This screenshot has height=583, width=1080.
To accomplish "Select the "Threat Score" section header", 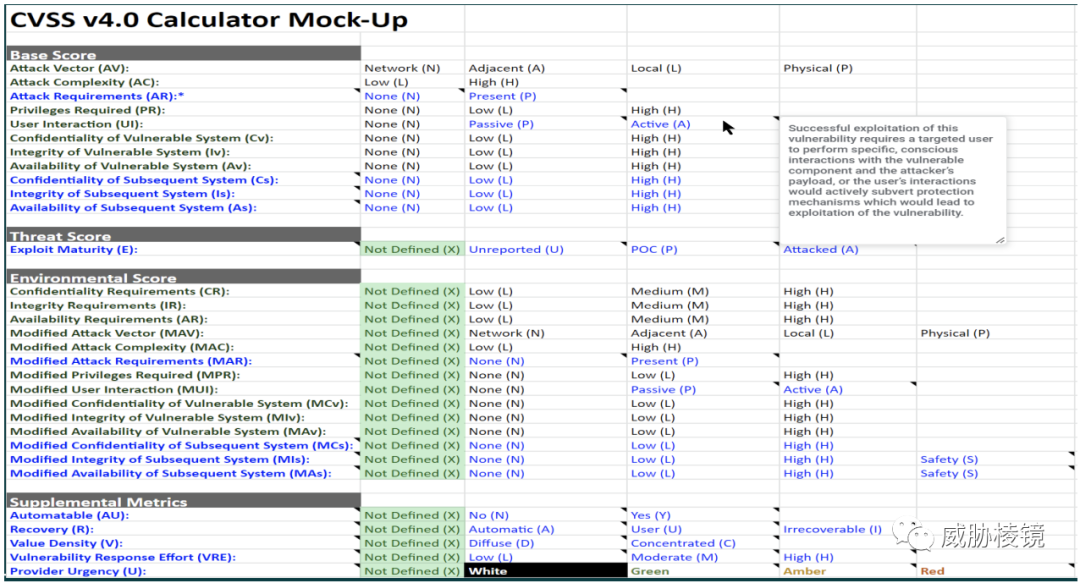I will coord(183,235).
